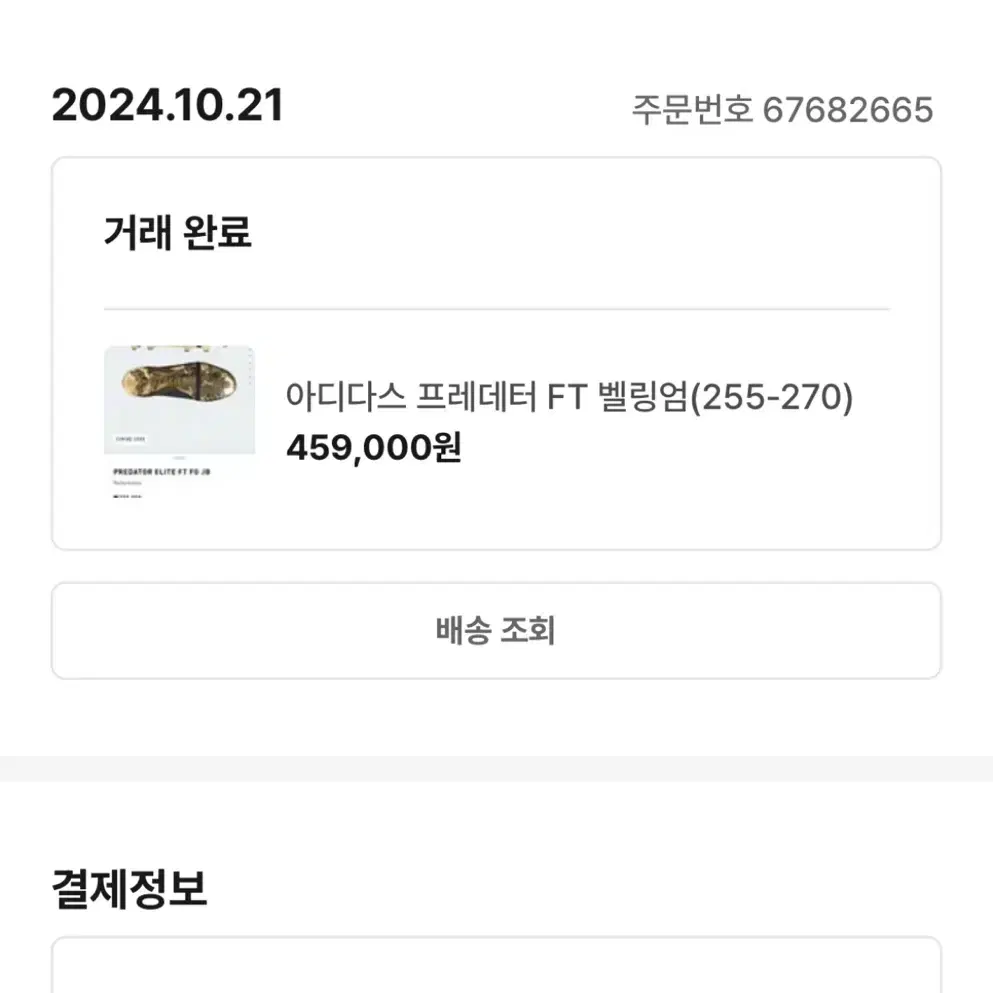Select the PREDATOR ELITE FT FG JB caption
This screenshot has width=993, height=993.
coord(161,472)
